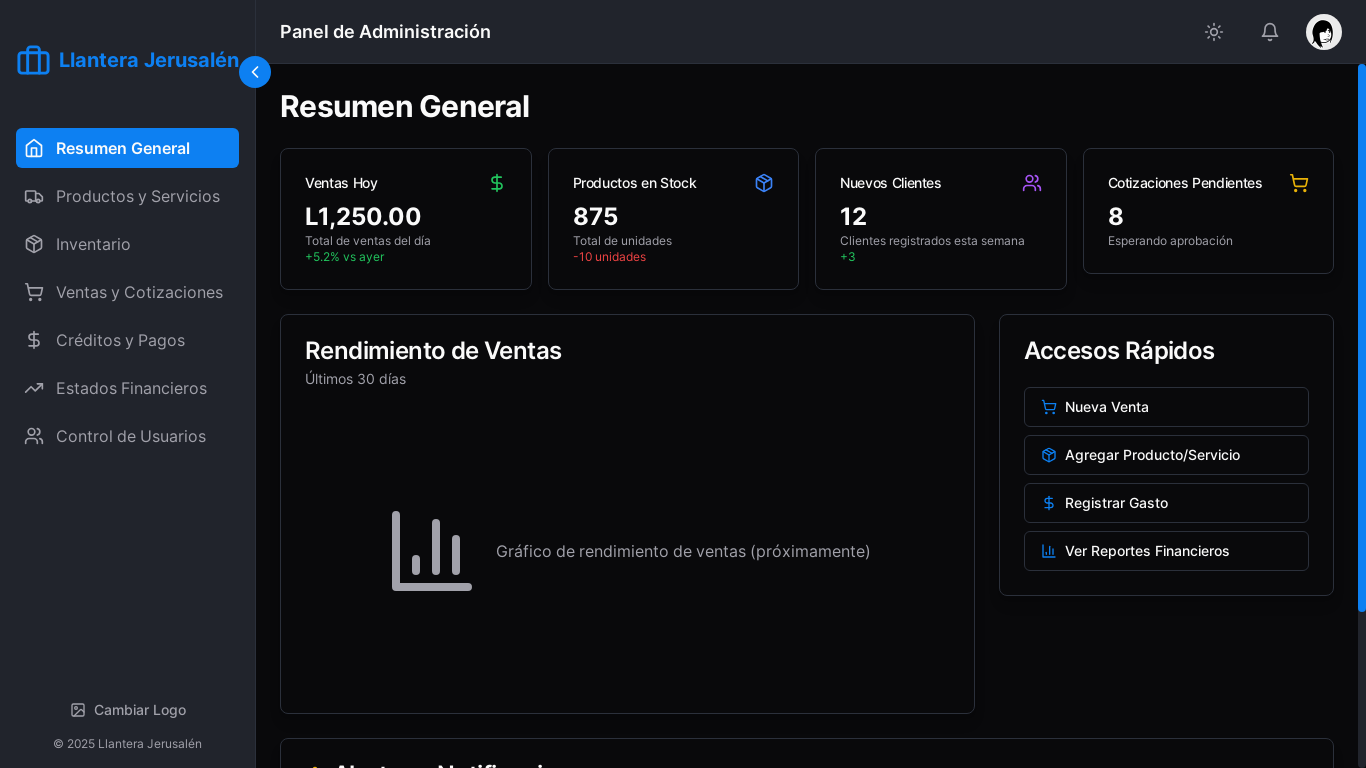Click the image icon beside Cambiar Logo
Viewport: 1366px width, 768px height.
point(78,710)
